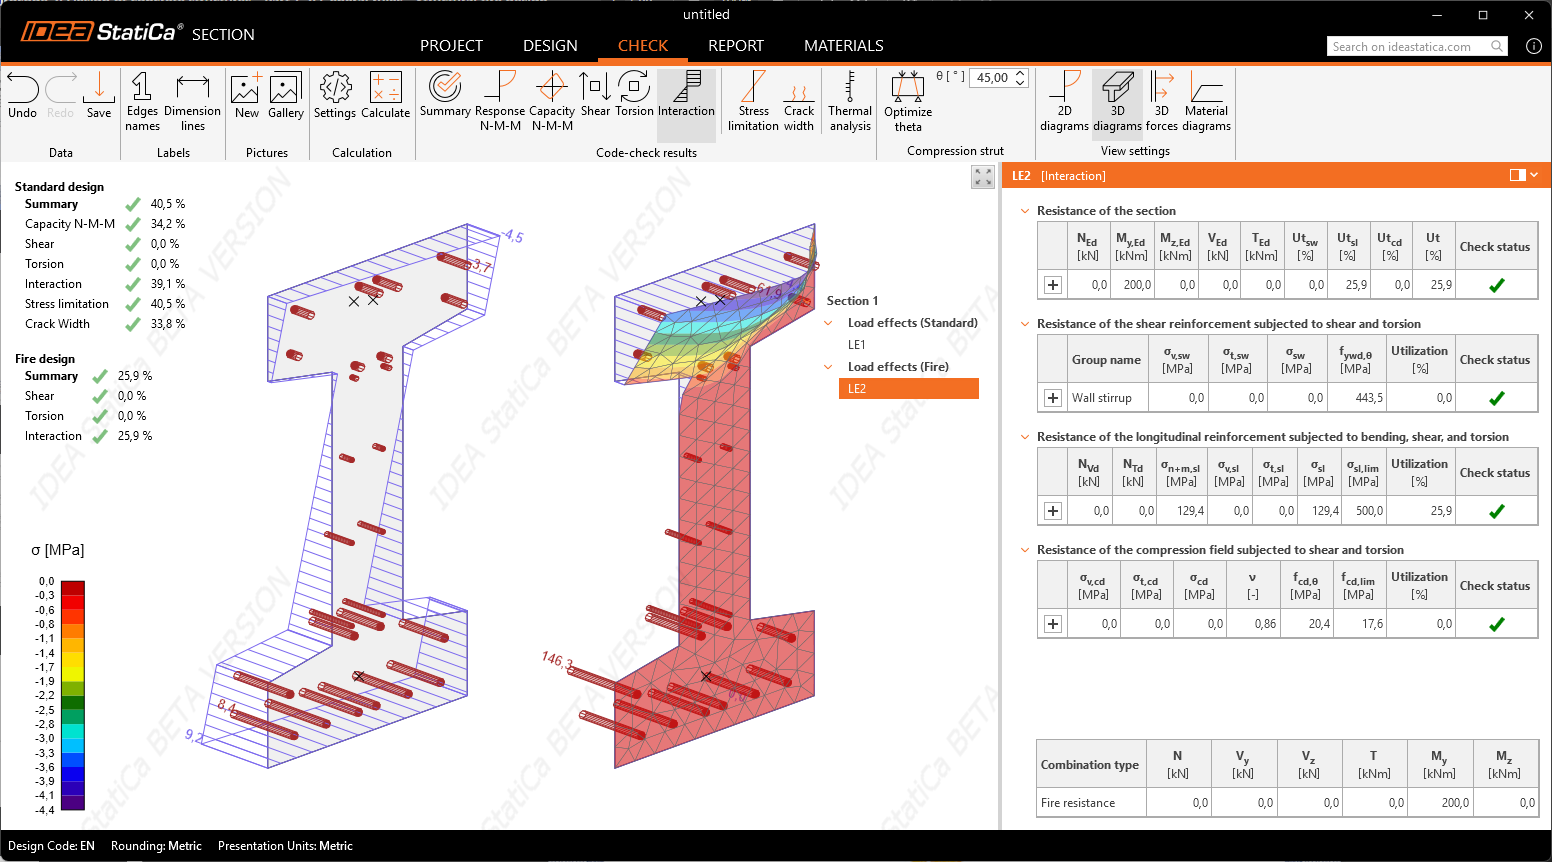Collapse Load effects (Fire) tree node

[828, 367]
